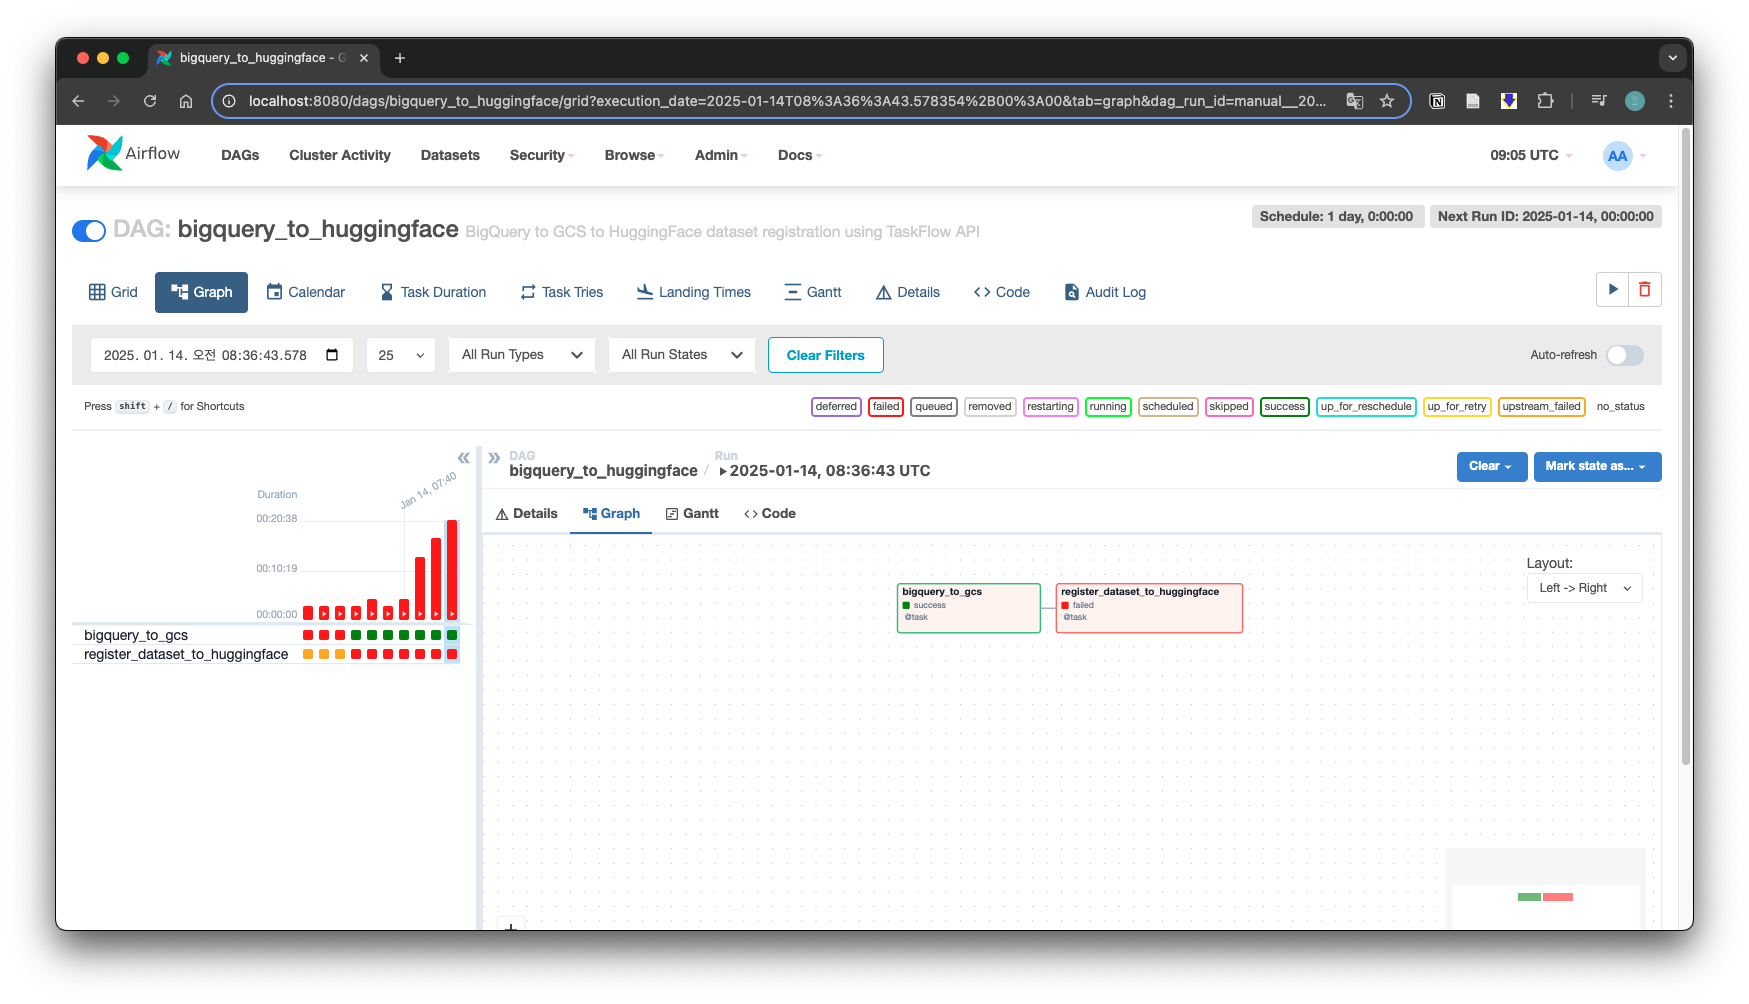The height and width of the screenshot is (1004, 1749).
Task: Go to the browser home page
Action: pos(186,101)
